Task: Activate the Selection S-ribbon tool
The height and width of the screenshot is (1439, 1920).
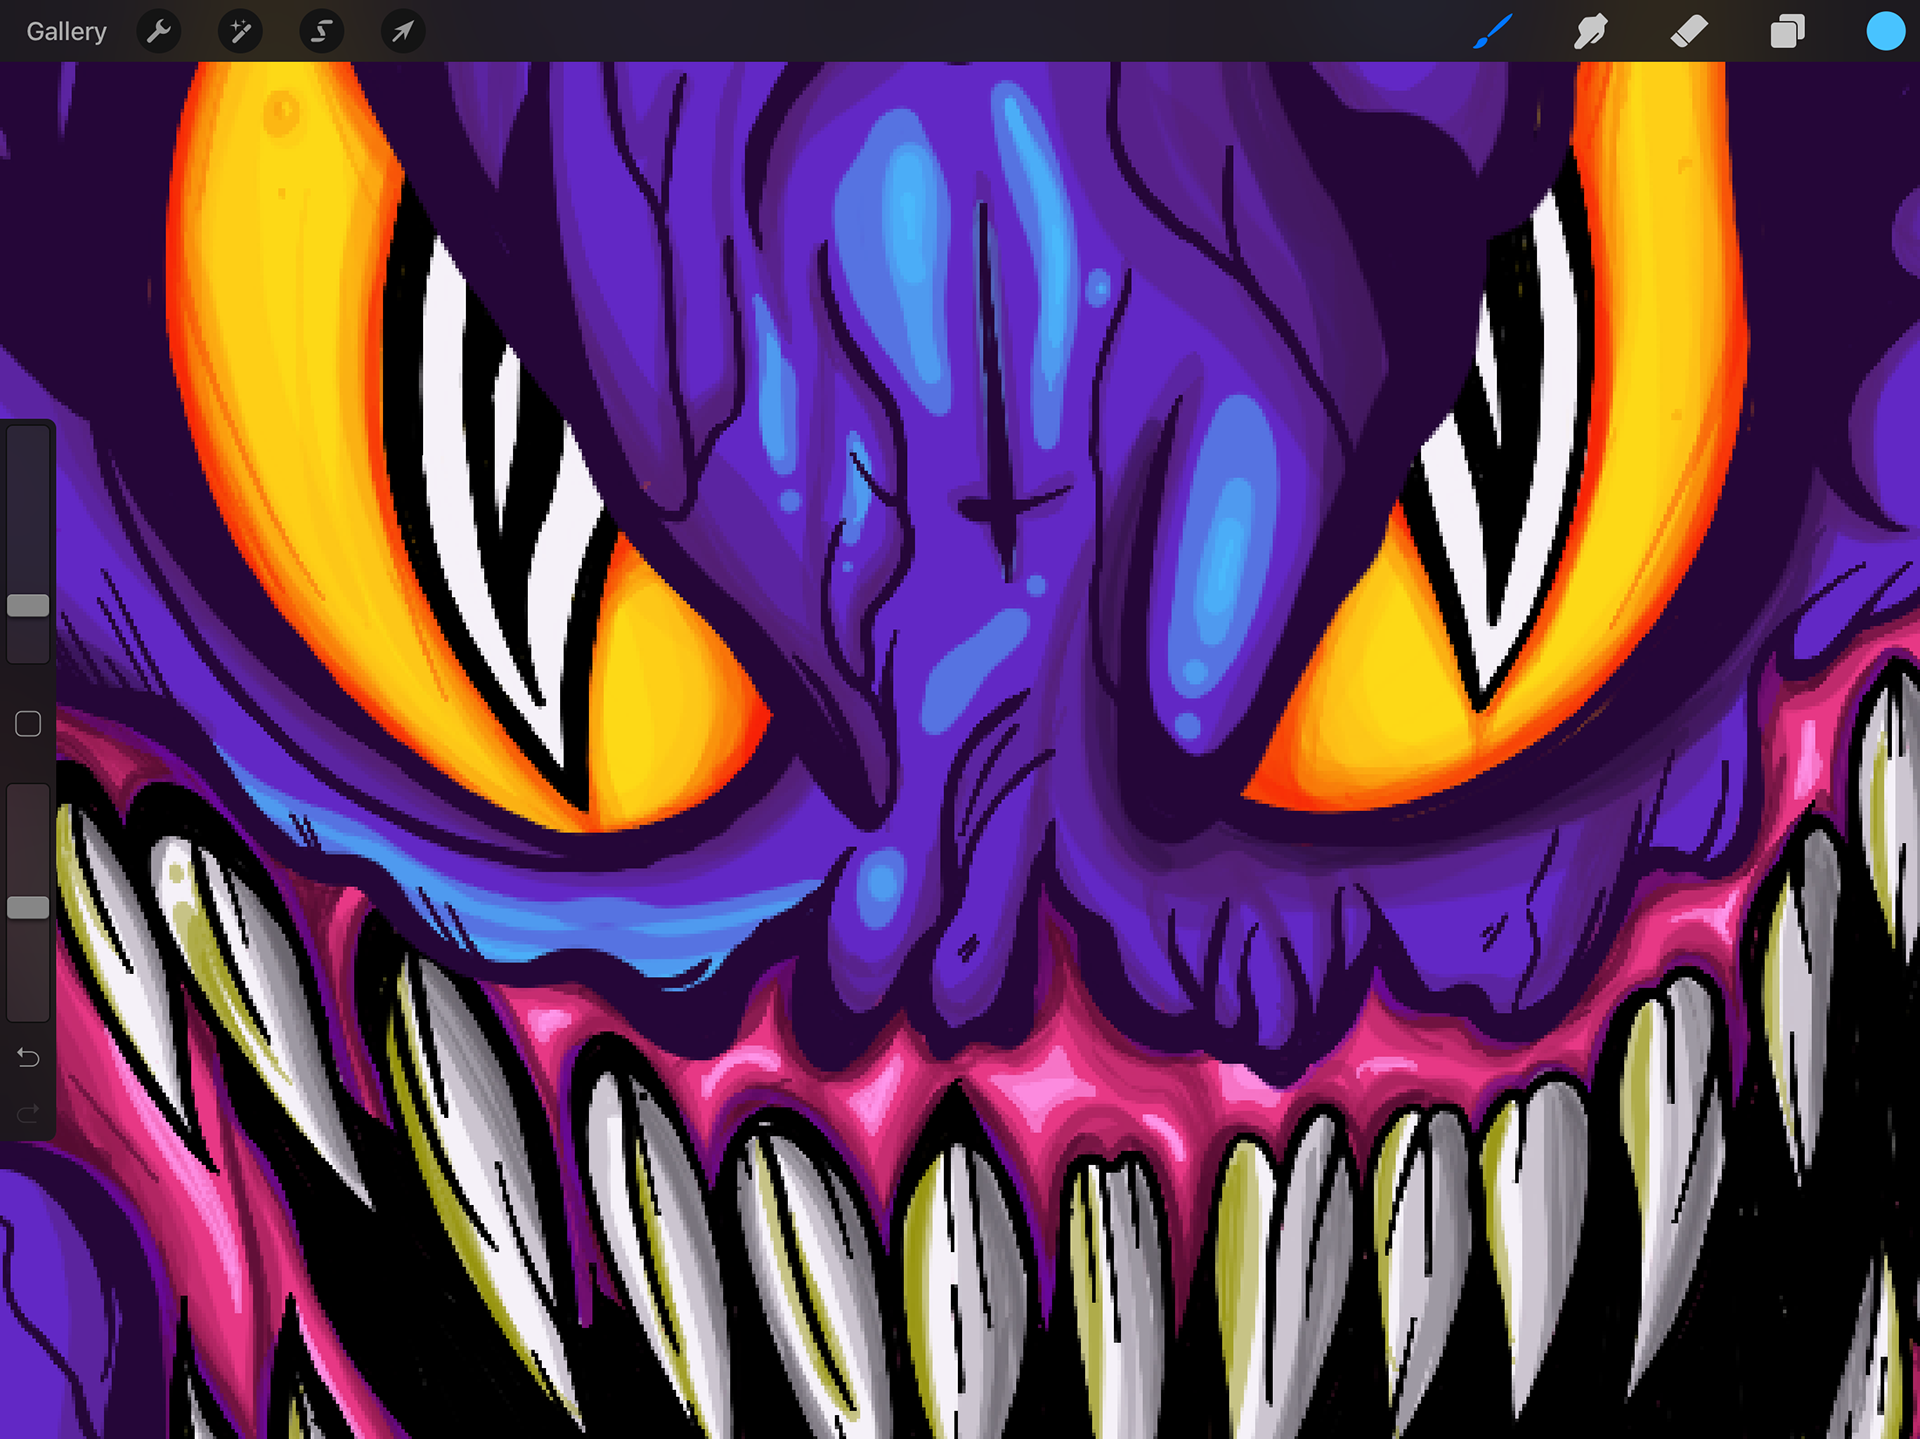Action: (x=321, y=32)
